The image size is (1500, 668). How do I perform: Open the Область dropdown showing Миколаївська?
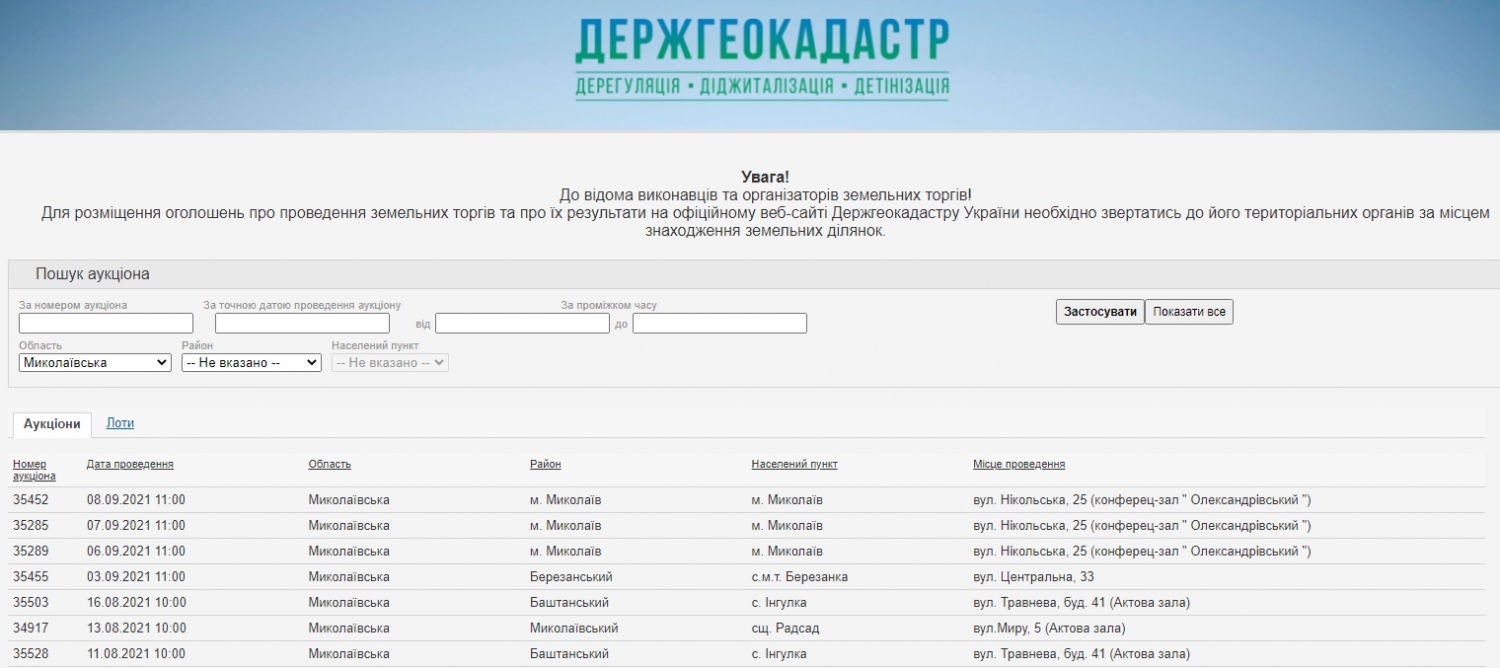tap(95, 363)
